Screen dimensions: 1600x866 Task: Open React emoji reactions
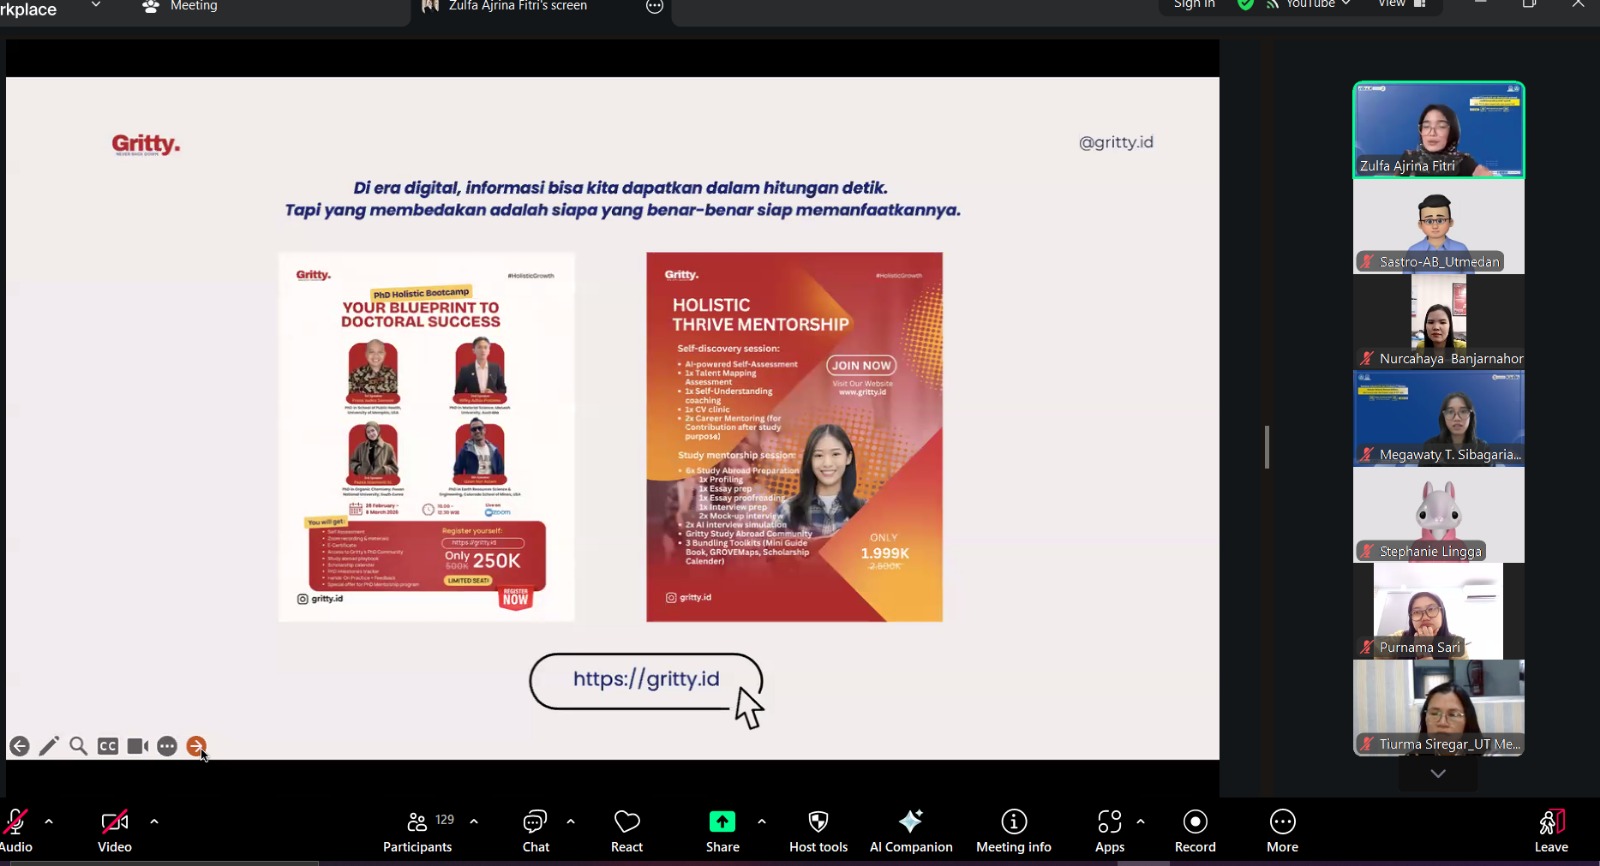(627, 830)
